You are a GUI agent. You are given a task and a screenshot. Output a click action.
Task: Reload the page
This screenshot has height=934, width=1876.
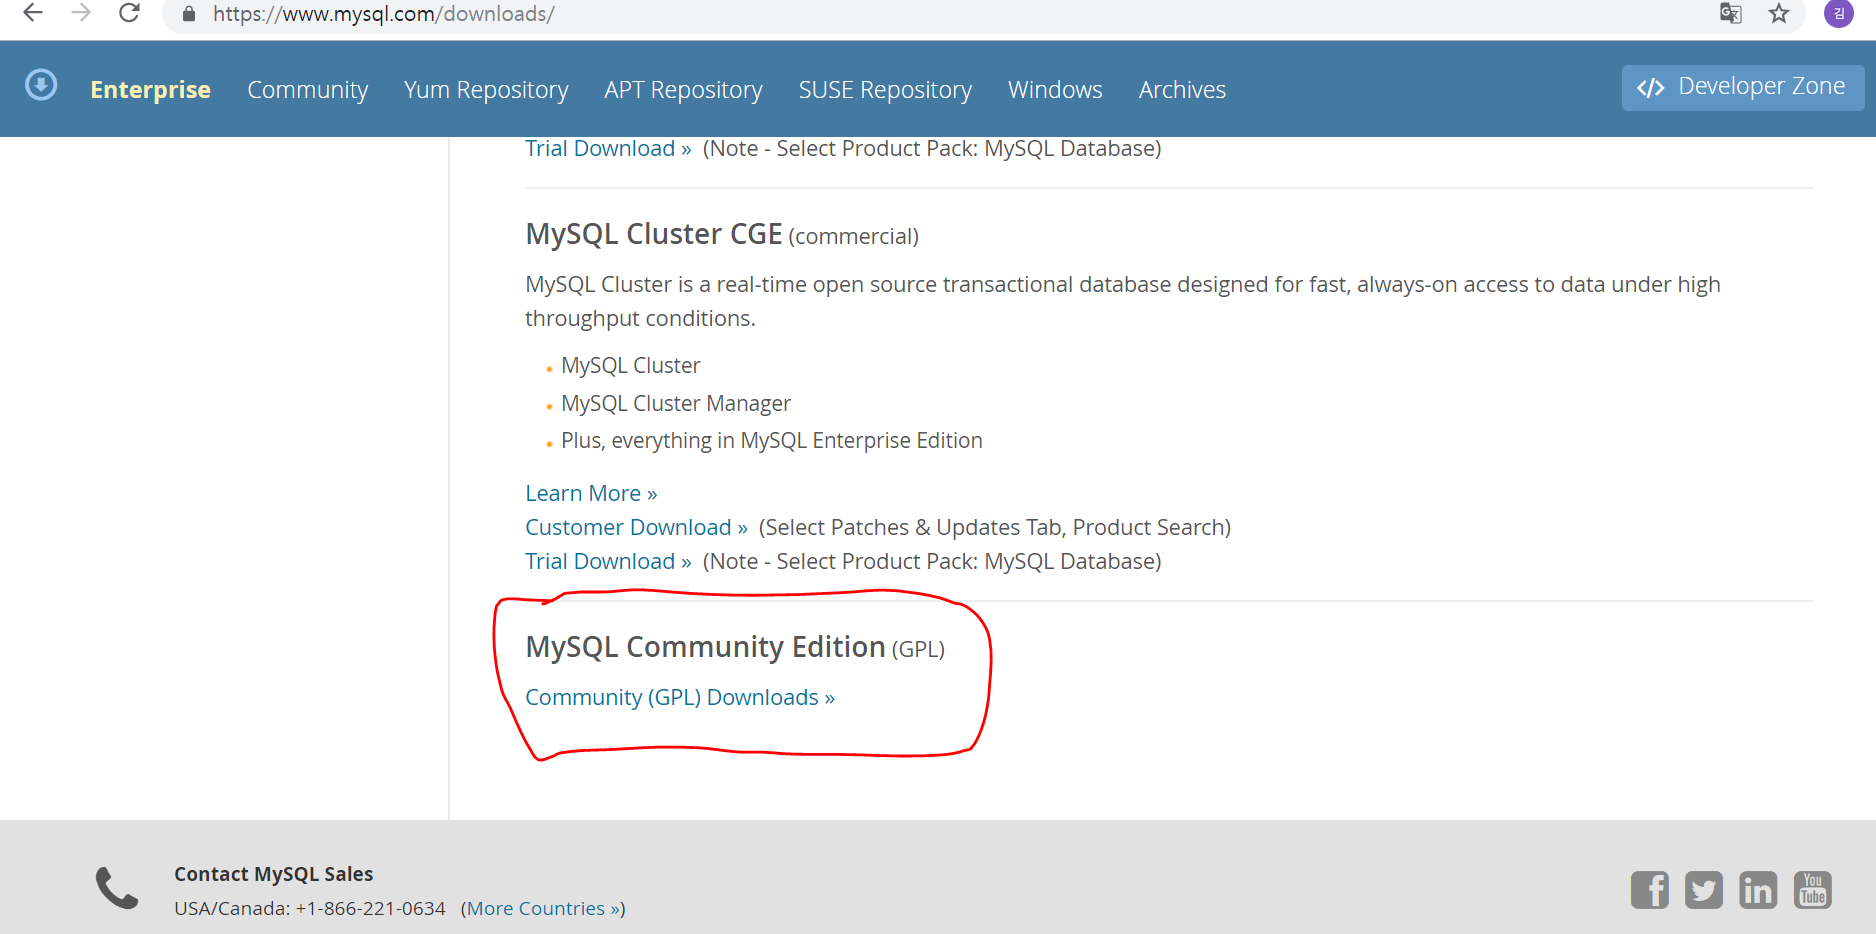point(129,13)
